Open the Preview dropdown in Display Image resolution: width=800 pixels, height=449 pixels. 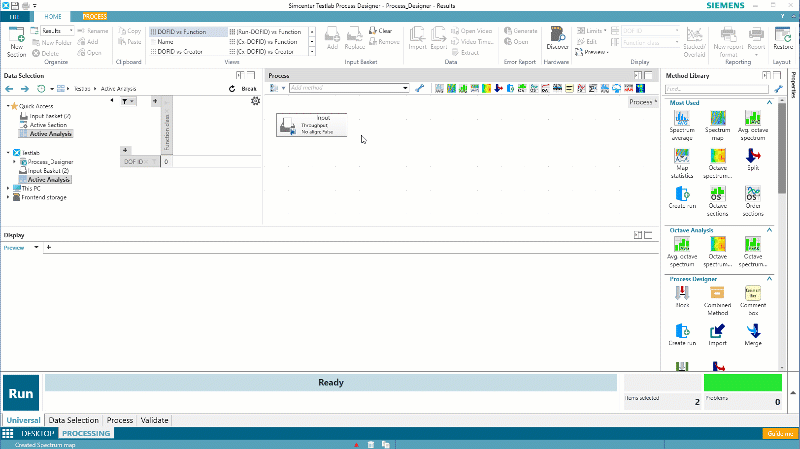(x=37, y=246)
